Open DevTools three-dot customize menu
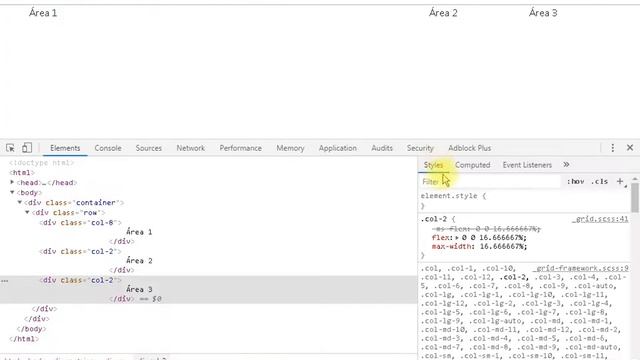 pos(612,148)
